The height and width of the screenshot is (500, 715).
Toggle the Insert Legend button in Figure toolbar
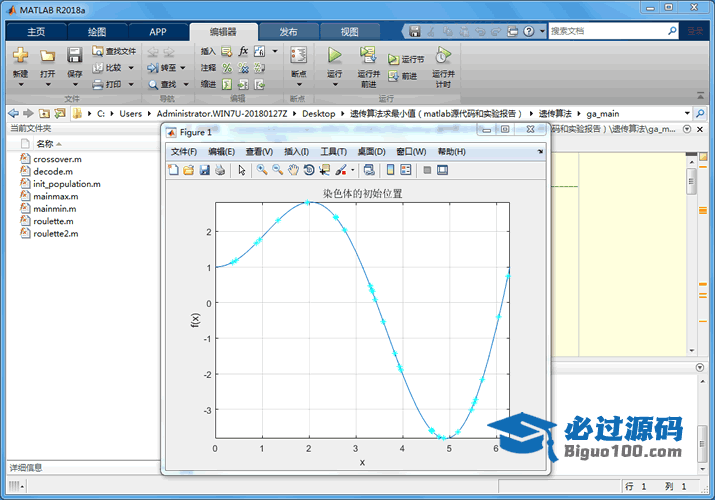point(406,170)
